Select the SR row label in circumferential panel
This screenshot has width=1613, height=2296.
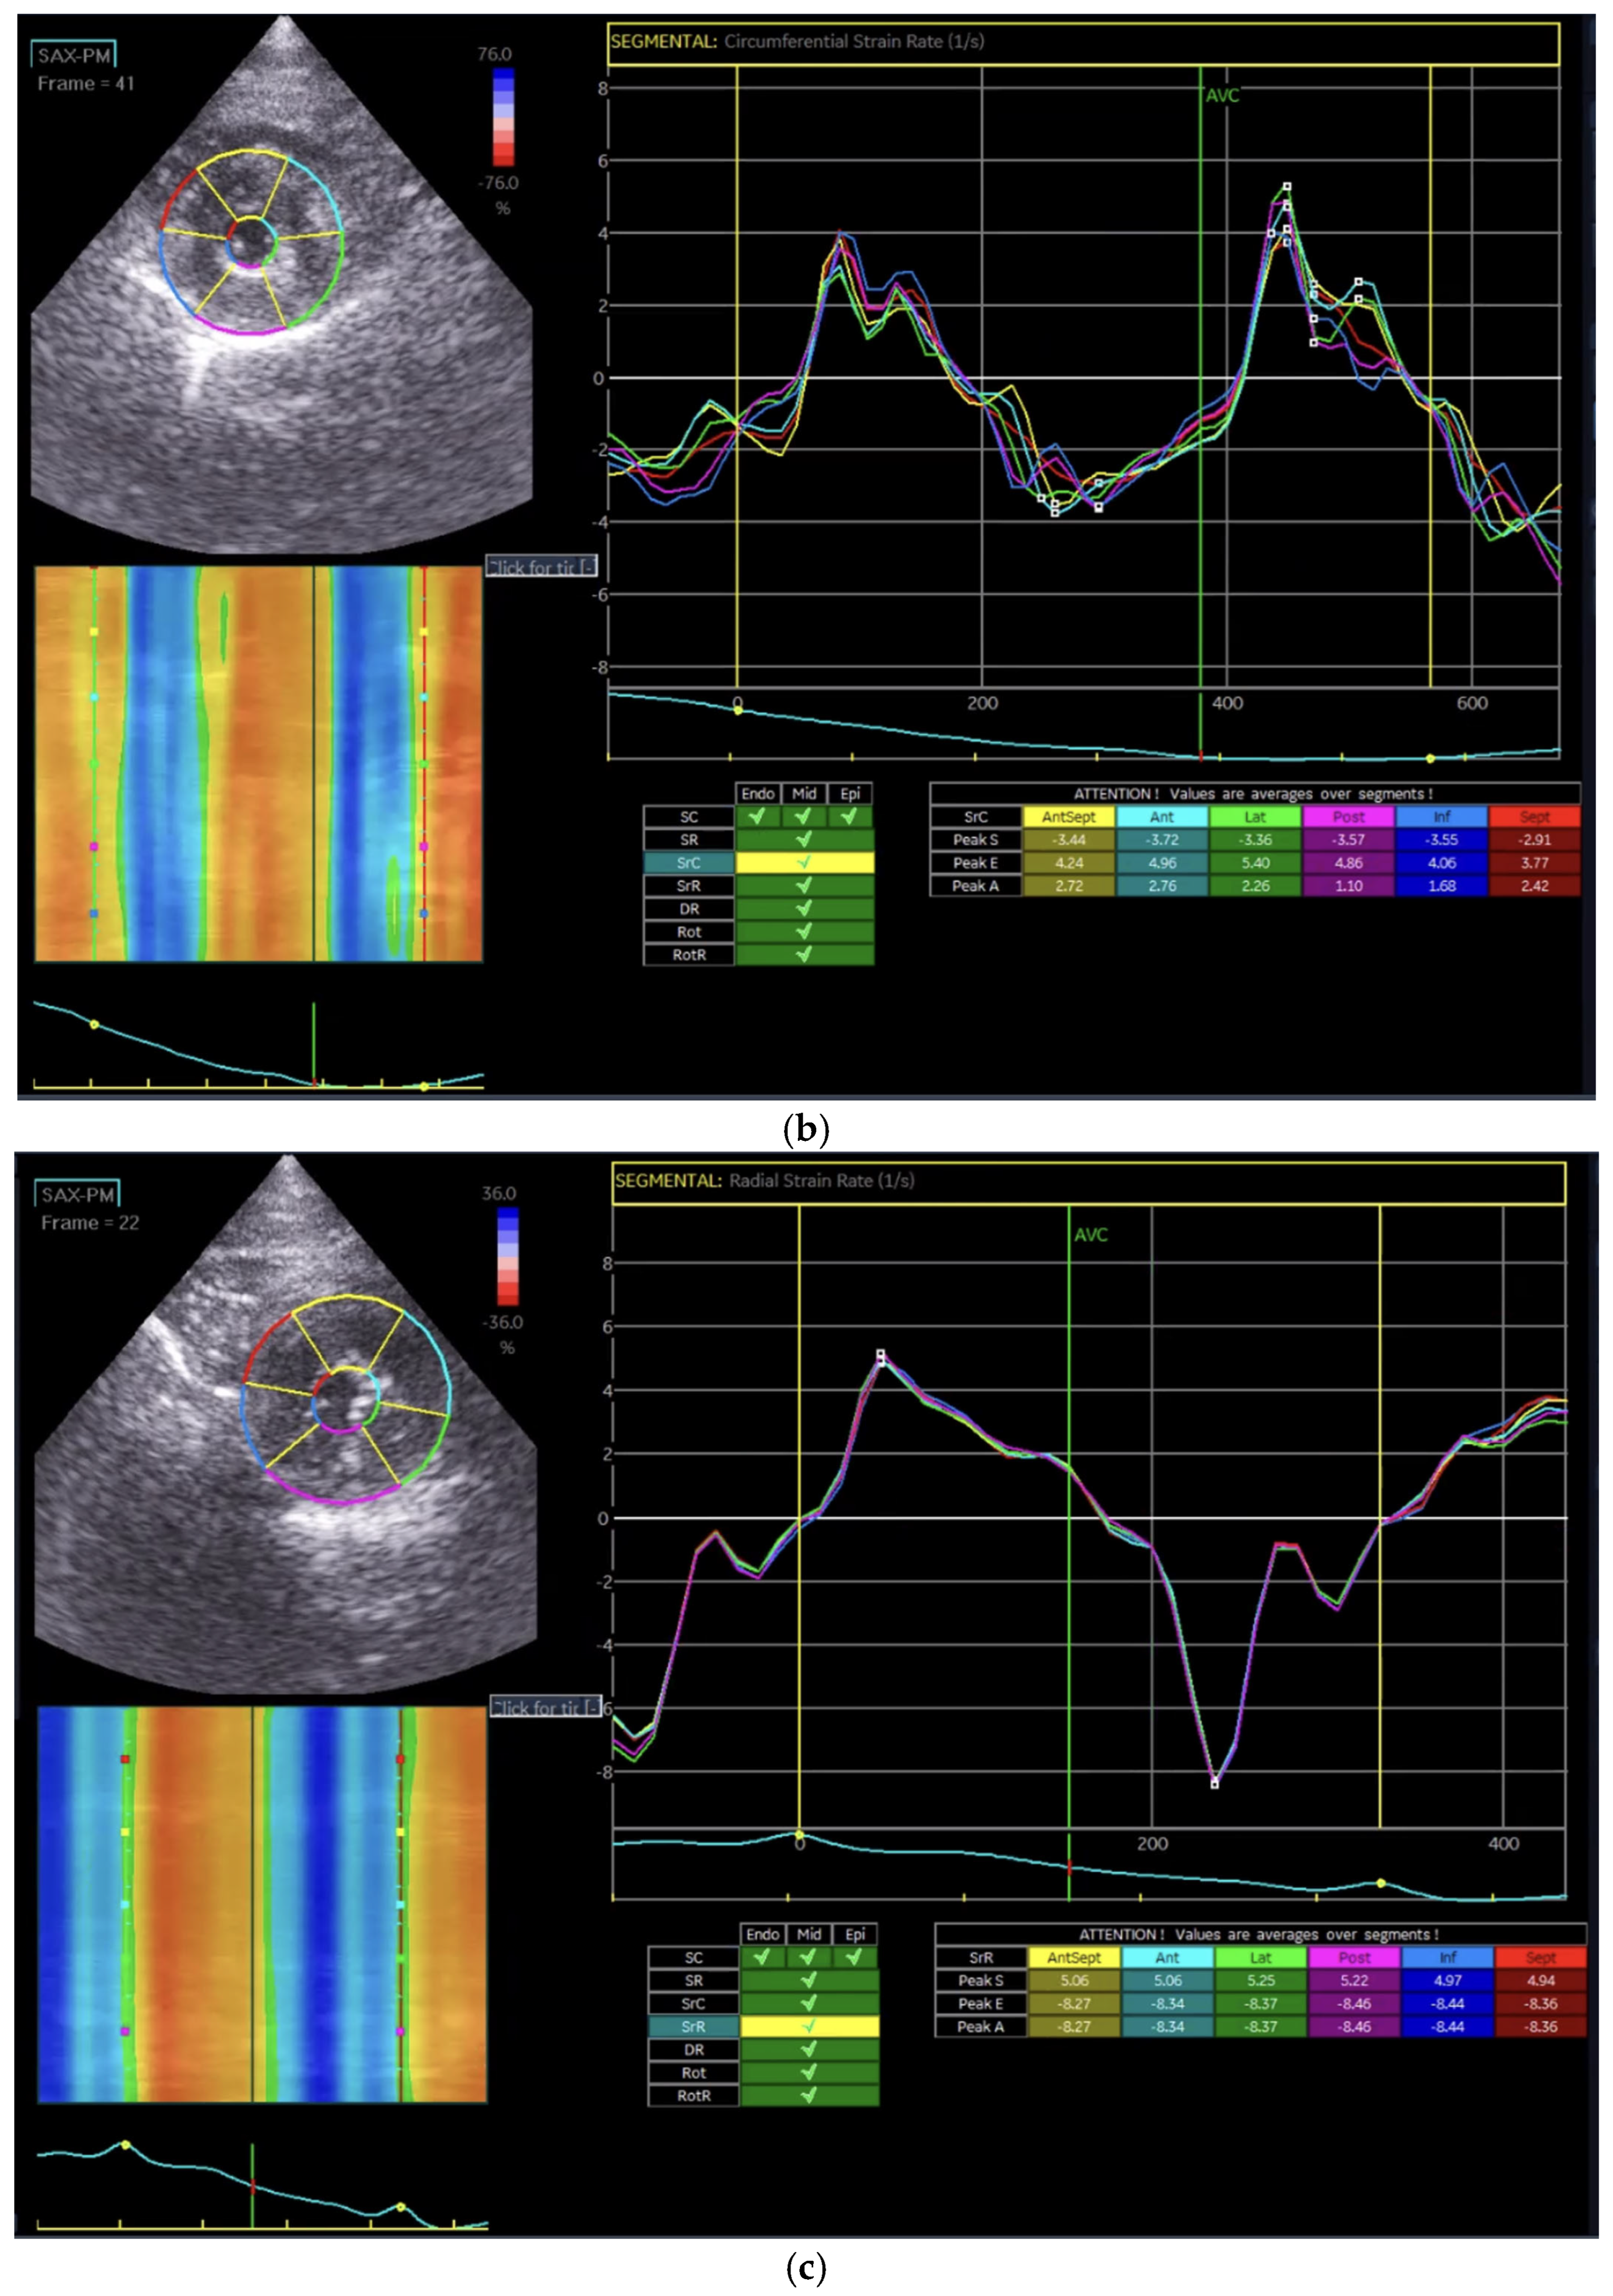(x=689, y=839)
